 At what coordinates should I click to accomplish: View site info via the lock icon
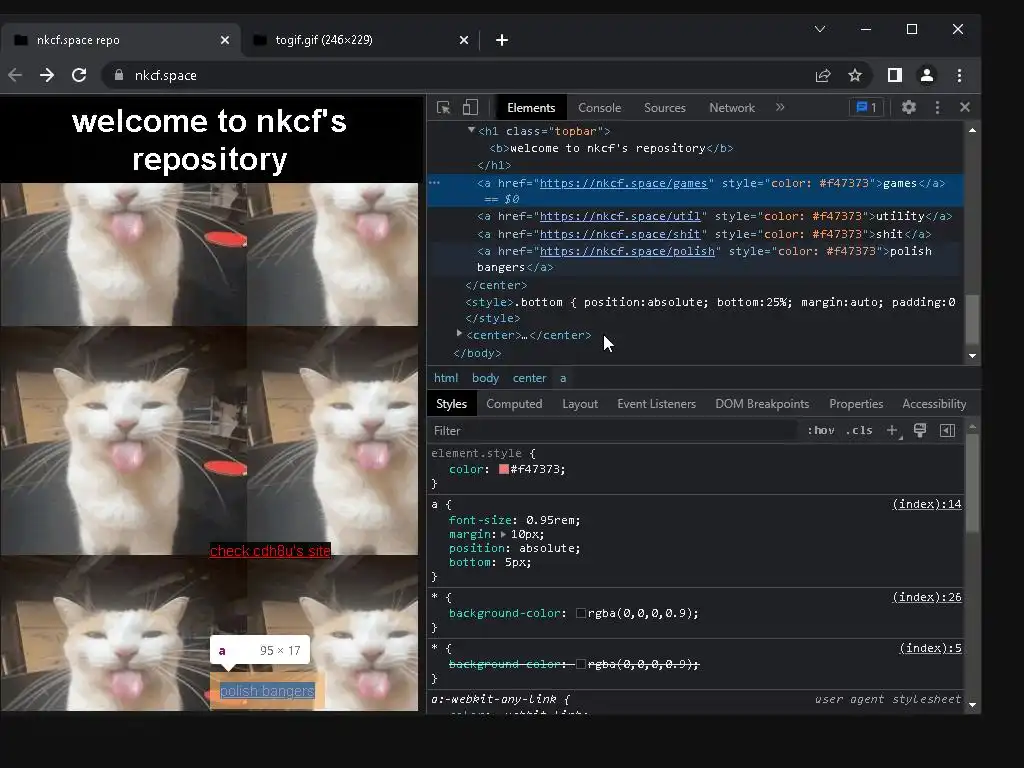[x=118, y=75]
